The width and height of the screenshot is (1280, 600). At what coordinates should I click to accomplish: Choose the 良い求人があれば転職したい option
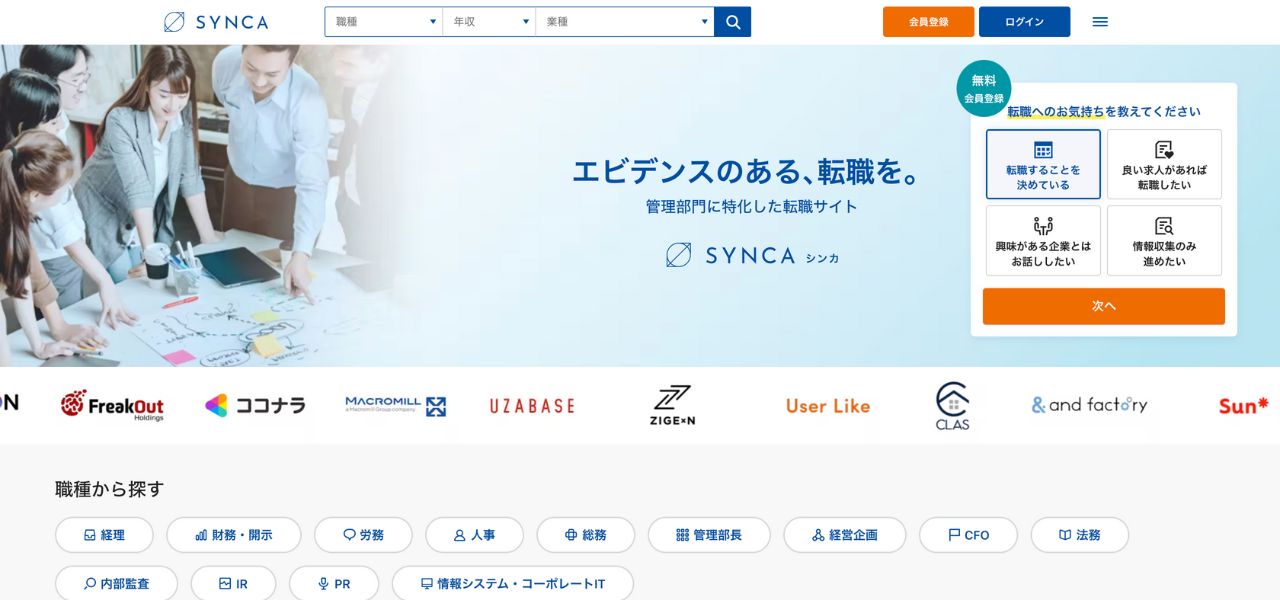click(x=1164, y=164)
